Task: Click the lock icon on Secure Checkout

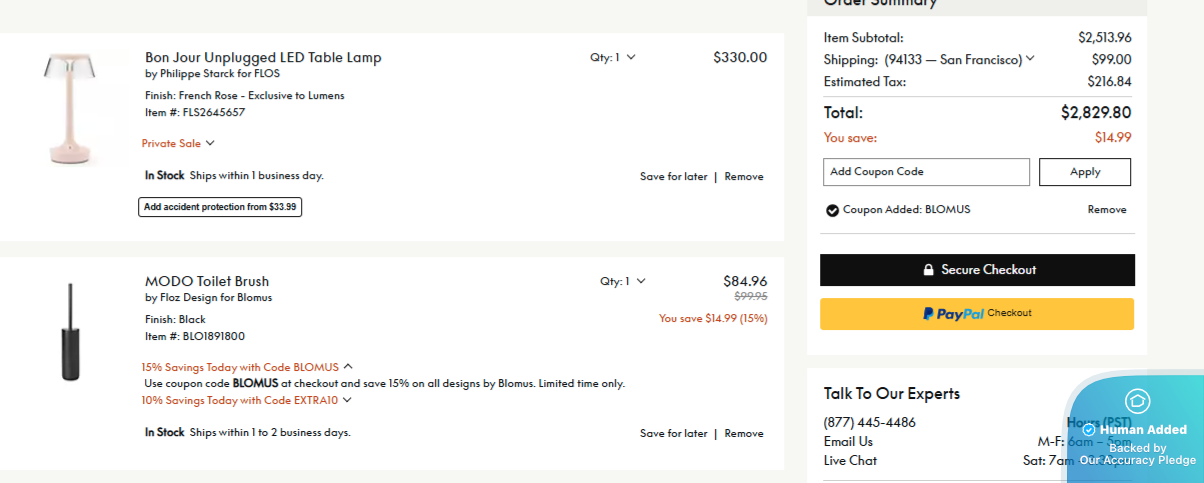Action: click(x=928, y=270)
